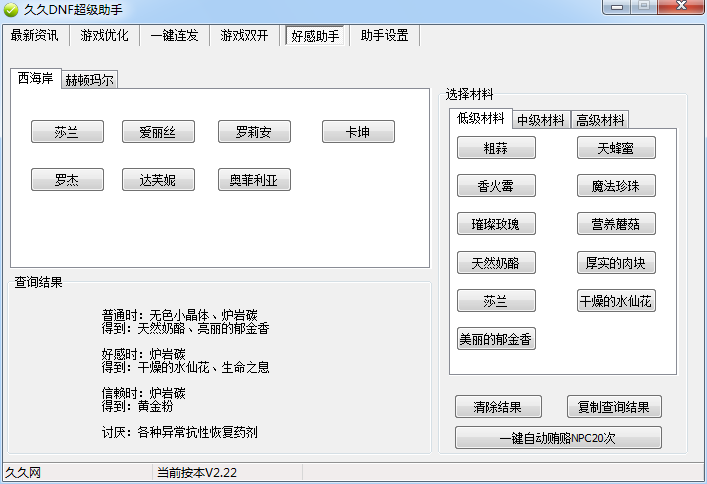Open the 最新资讯 tab
The width and height of the screenshot is (707, 484).
pyautogui.click(x=35, y=35)
